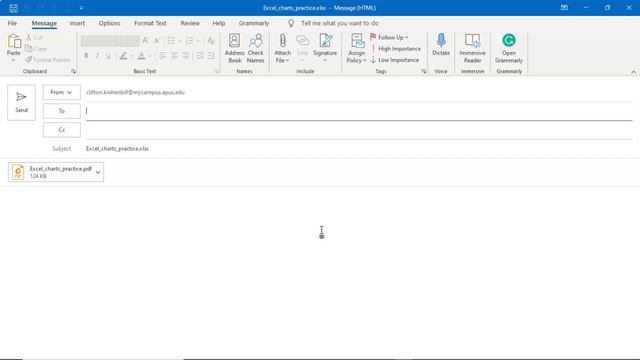Open Immersive Reader

472,48
